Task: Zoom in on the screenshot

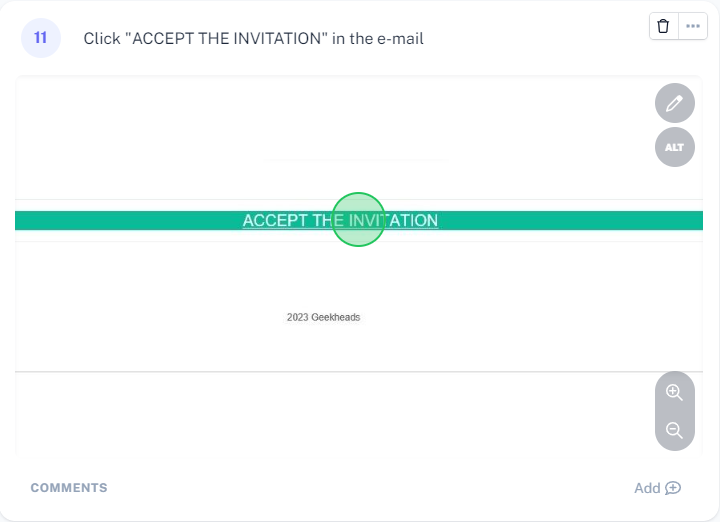Action: [x=675, y=393]
